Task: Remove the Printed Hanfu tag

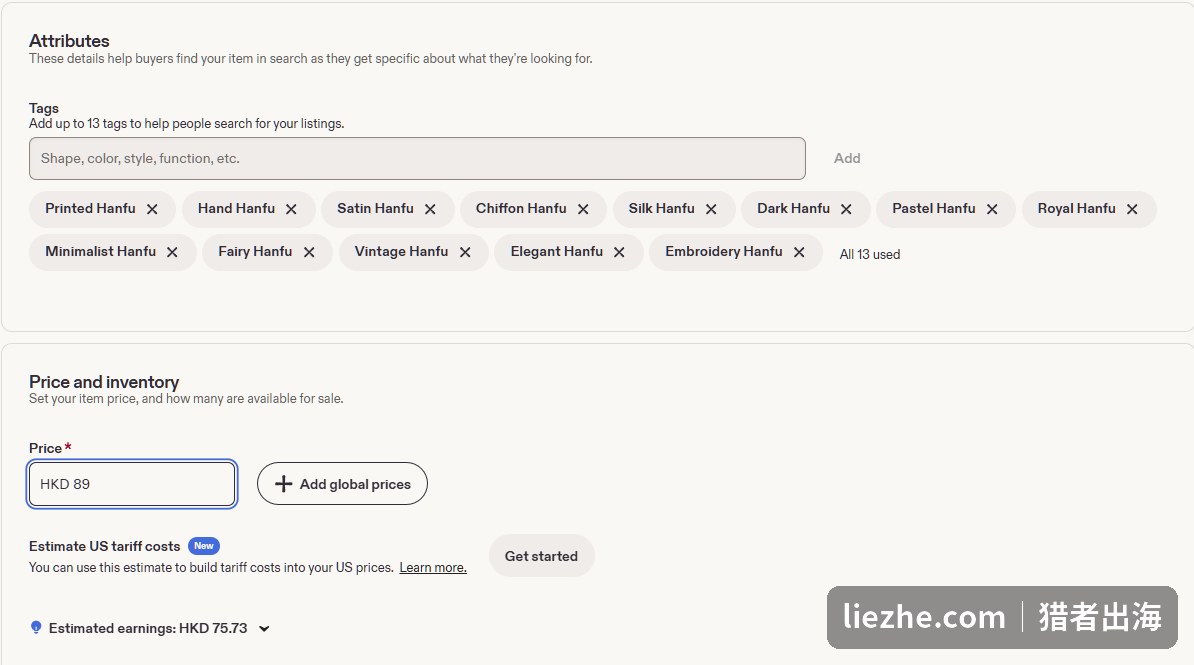Action: pos(152,209)
